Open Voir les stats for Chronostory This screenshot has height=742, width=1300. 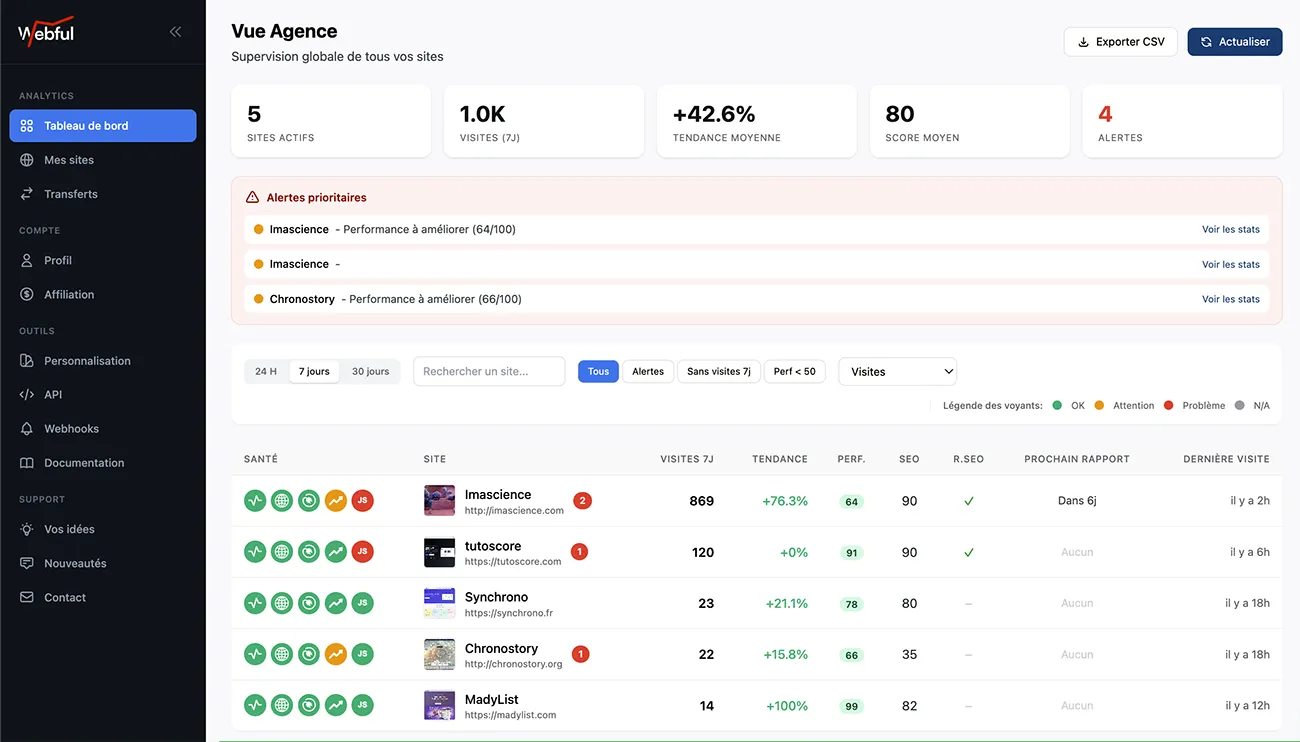point(1231,298)
